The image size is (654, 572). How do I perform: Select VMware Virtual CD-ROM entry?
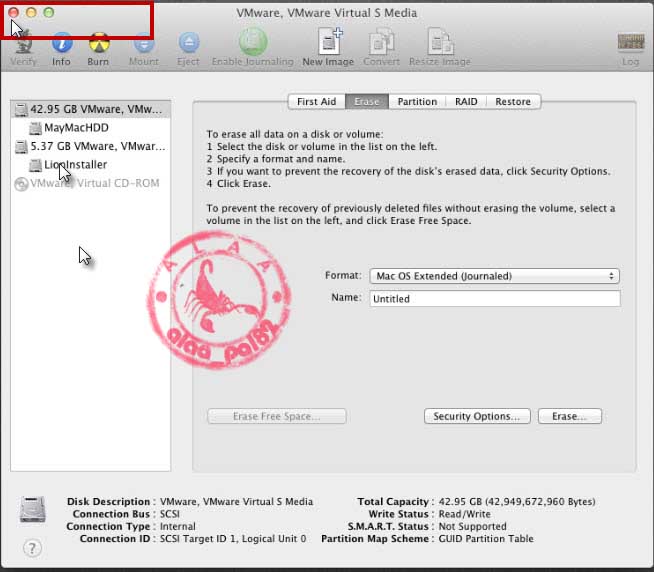[x=91, y=183]
